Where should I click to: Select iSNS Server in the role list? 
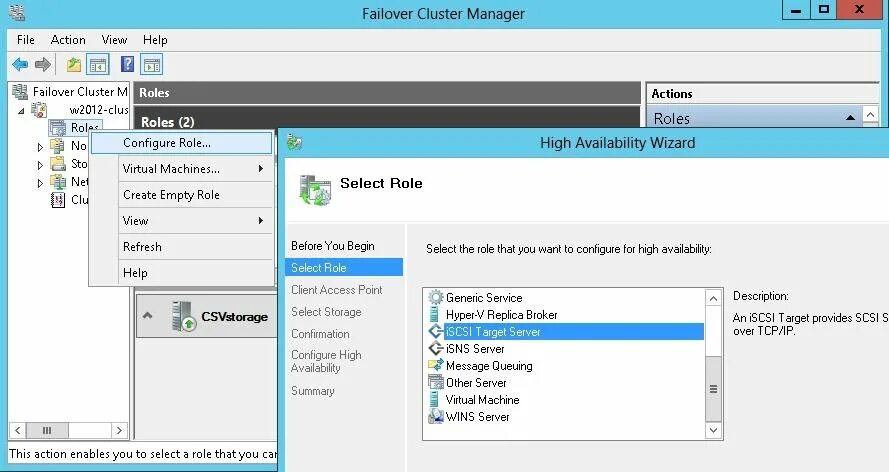coord(475,348)
